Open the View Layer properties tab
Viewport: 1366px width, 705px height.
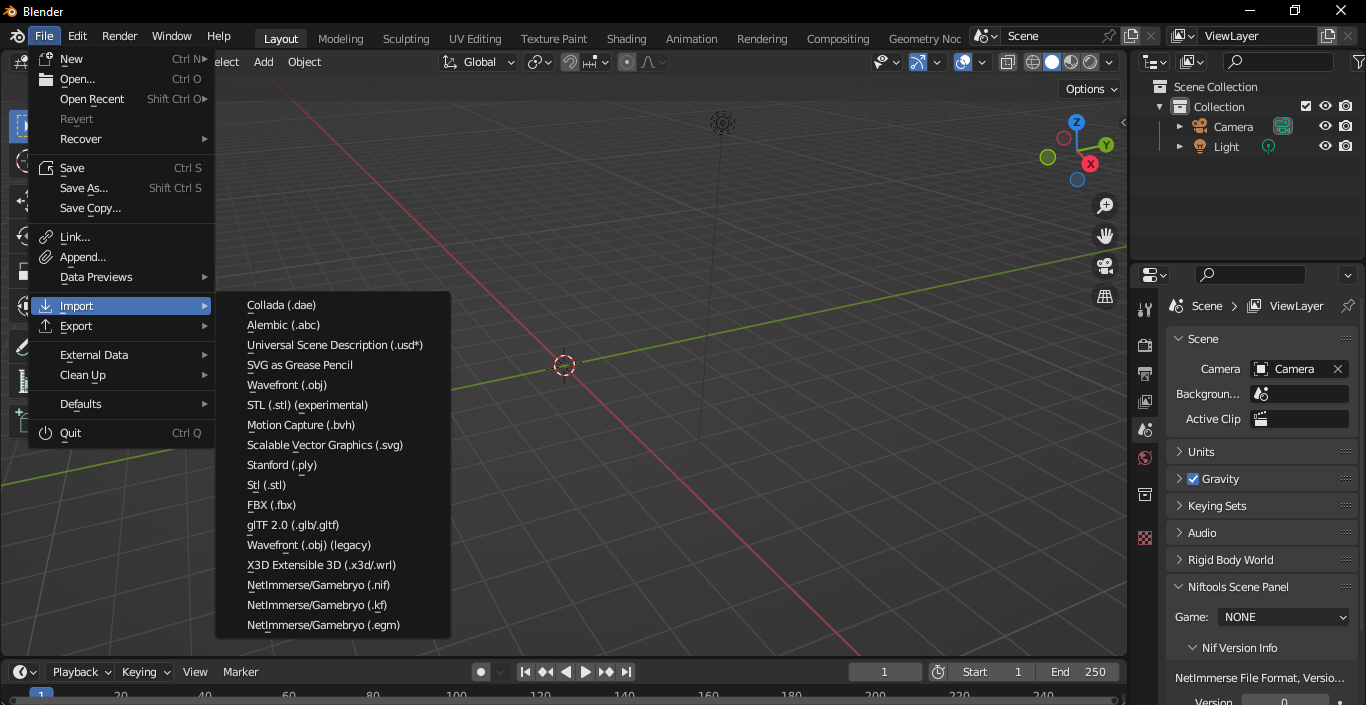pos(1145,402)
